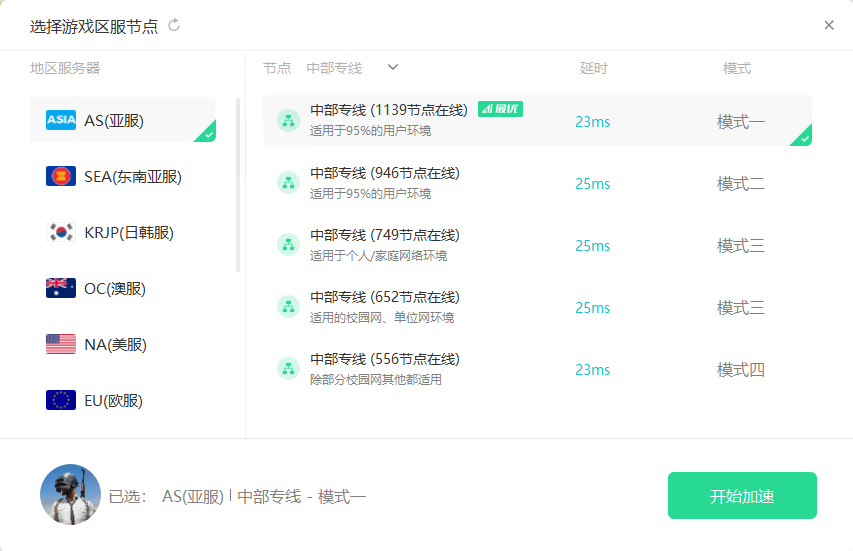Click the 中部专线 column header label
This screenshot has width=853, height=551.
(334, 68)
